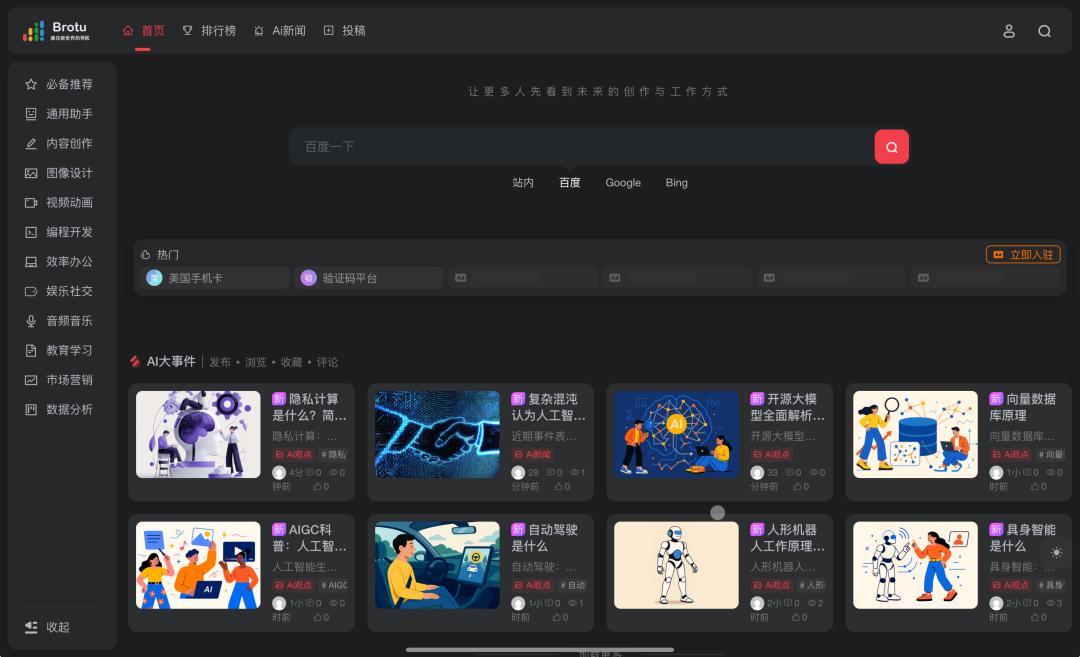The height and width of the screenshot is (657, 1080).
Task: Click the 音频音乐 microphone icon
Action: [31, 321]
